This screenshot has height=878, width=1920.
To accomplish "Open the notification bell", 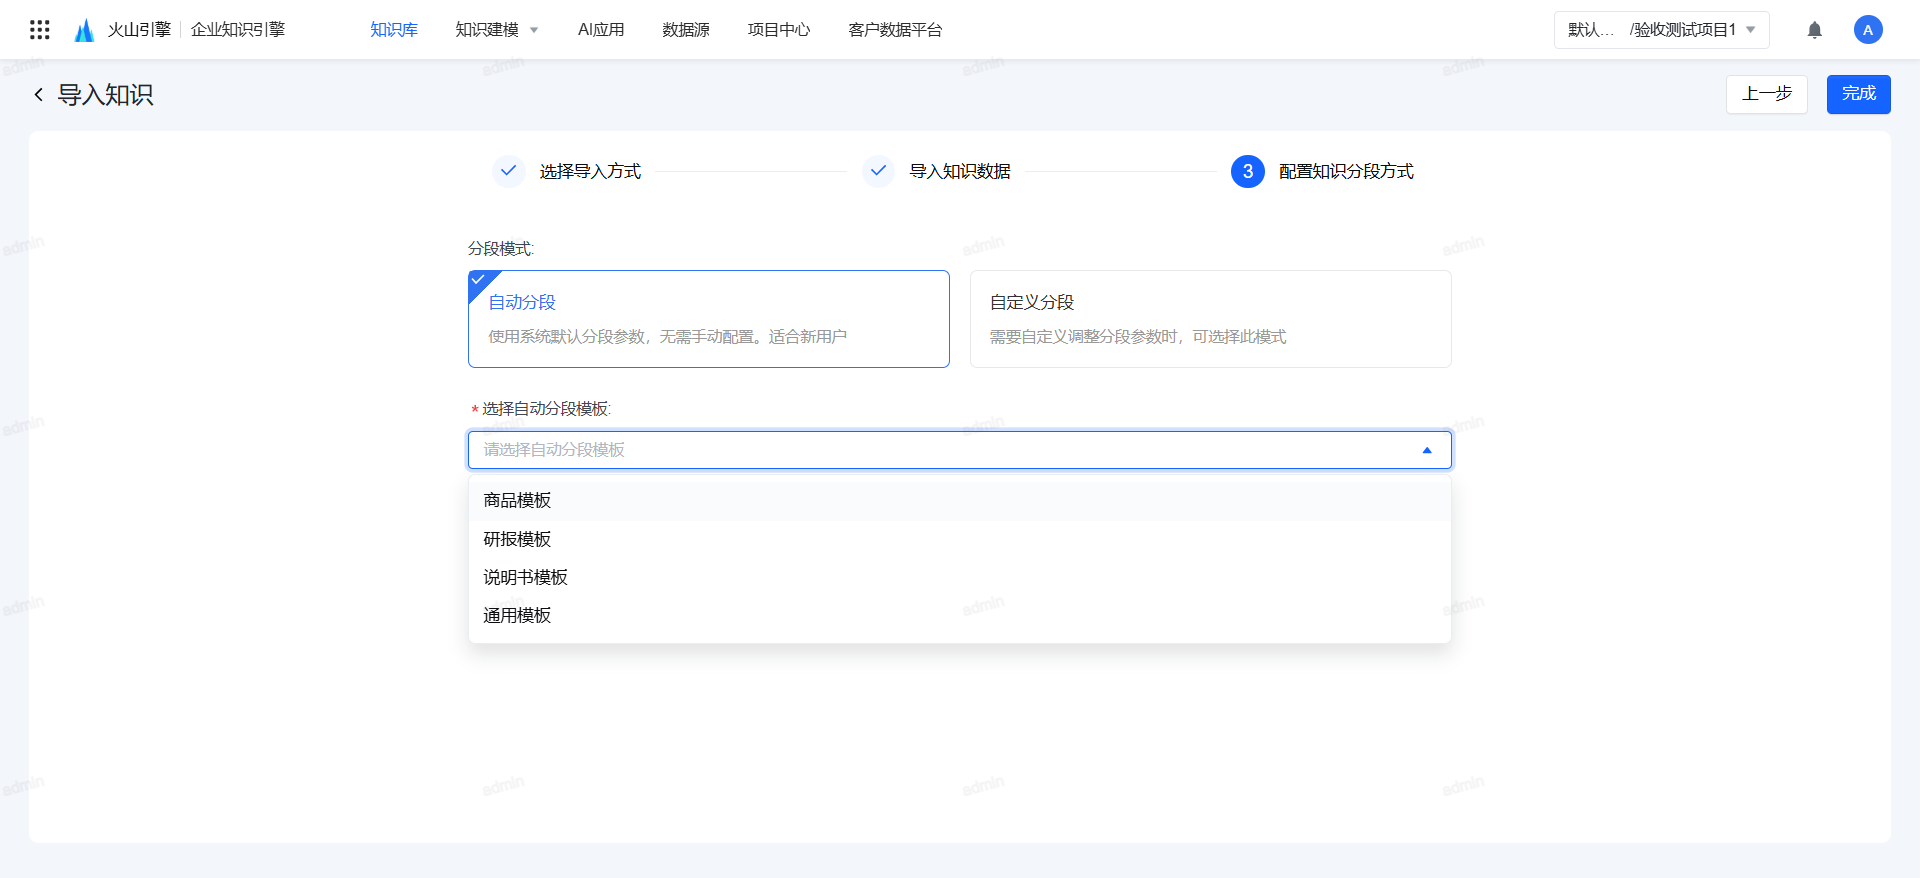I will 1814,30.
